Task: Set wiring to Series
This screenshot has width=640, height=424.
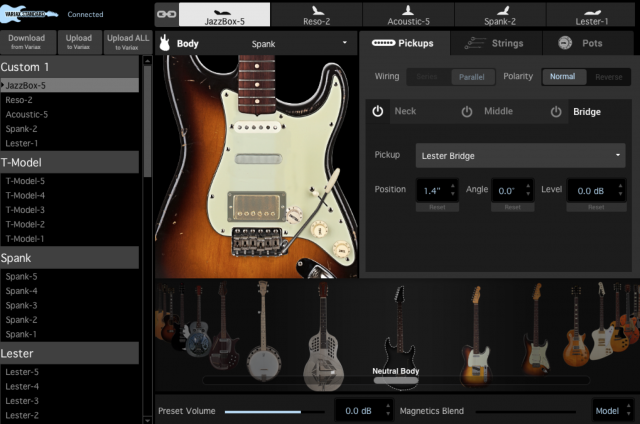Action: (427, 77)
